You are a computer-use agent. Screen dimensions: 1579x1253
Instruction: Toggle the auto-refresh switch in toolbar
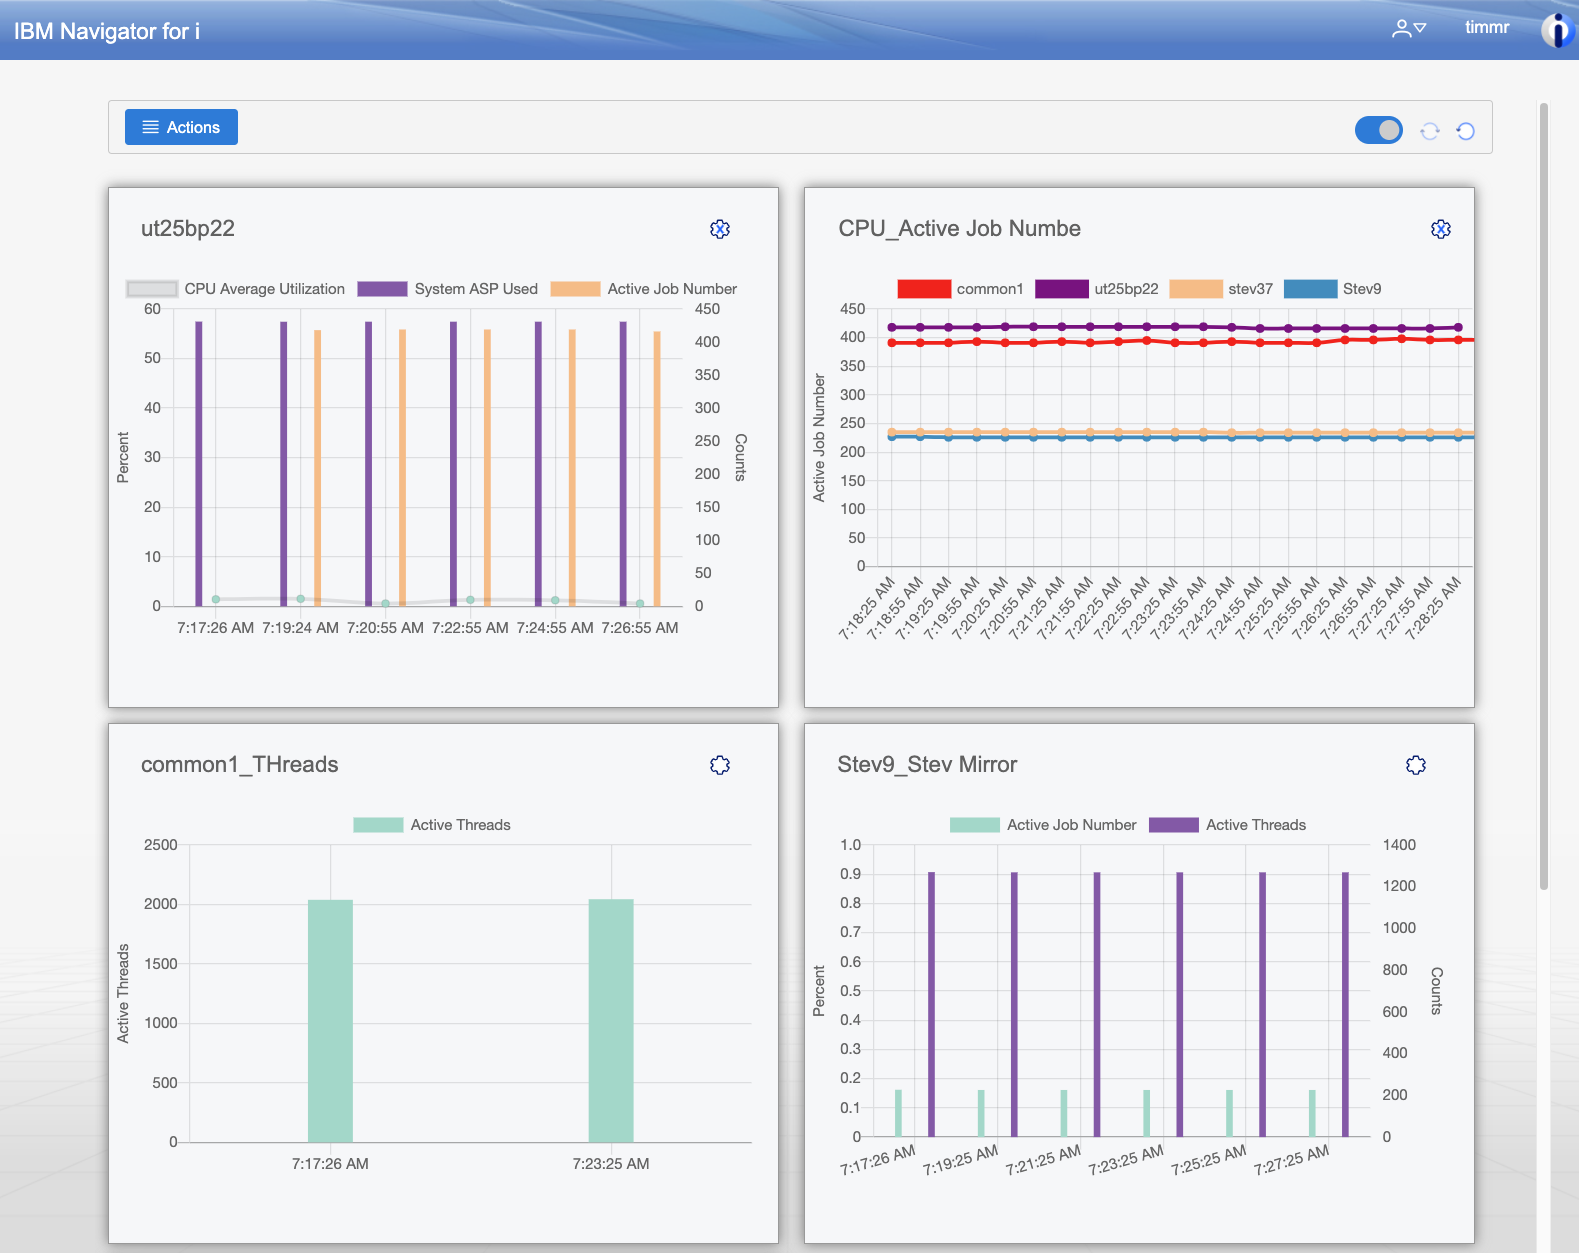(x=1379, y=130)
